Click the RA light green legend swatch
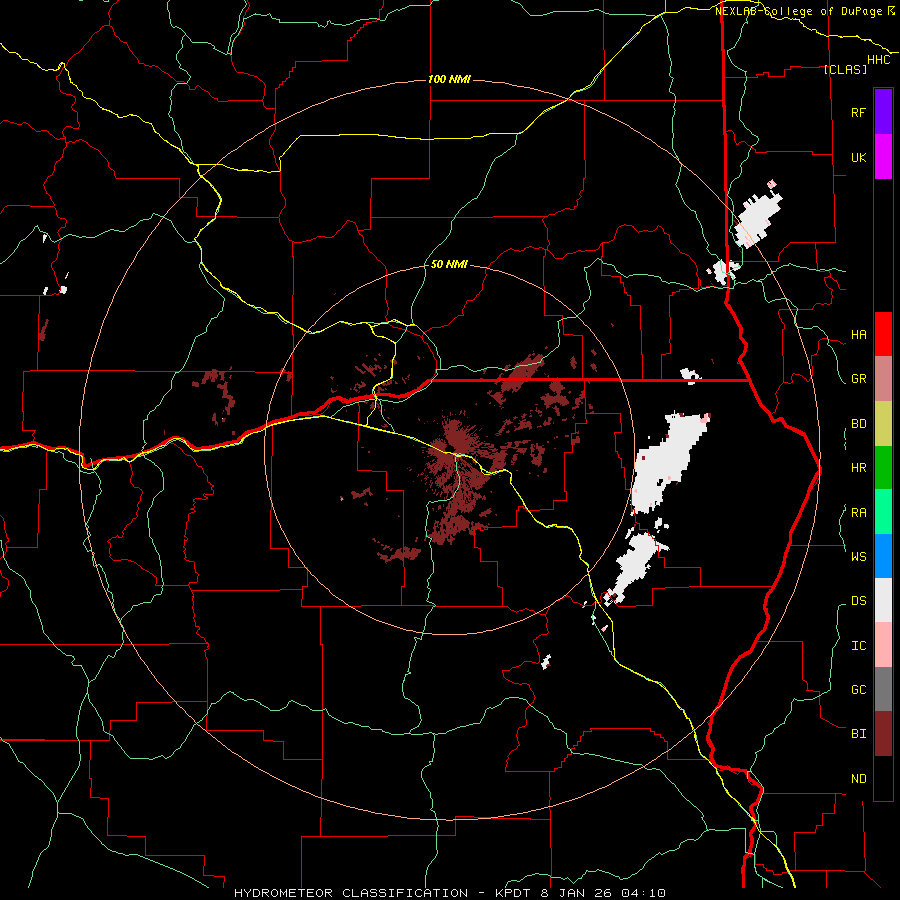The height and width of the screenshot is (900, 900). pyautogui.click(x=883, y=512)
